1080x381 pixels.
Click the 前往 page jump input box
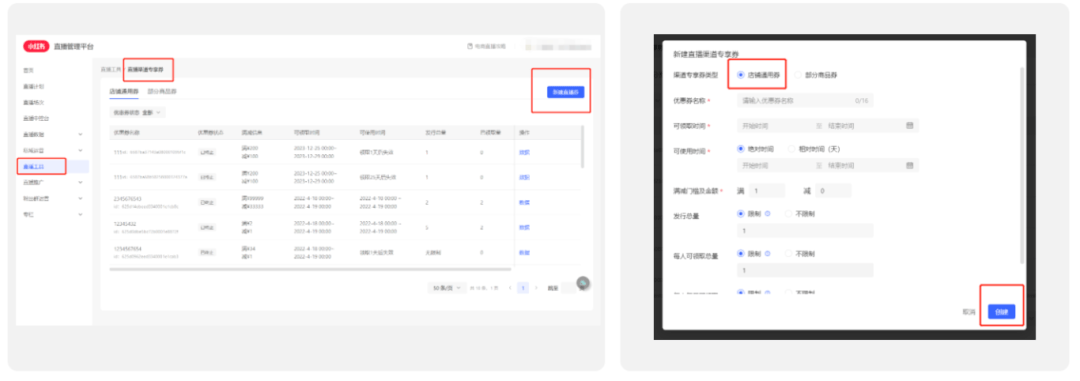pyautogui.click(x=568, y=287)
